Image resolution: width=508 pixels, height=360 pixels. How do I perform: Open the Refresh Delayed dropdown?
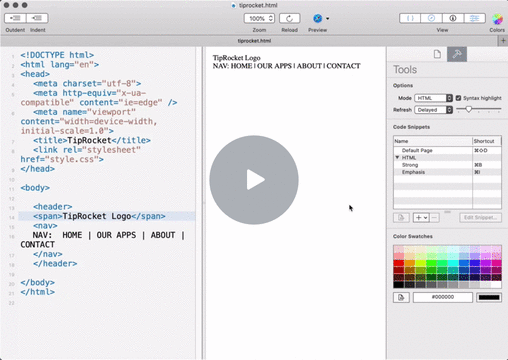pos(433,110)
